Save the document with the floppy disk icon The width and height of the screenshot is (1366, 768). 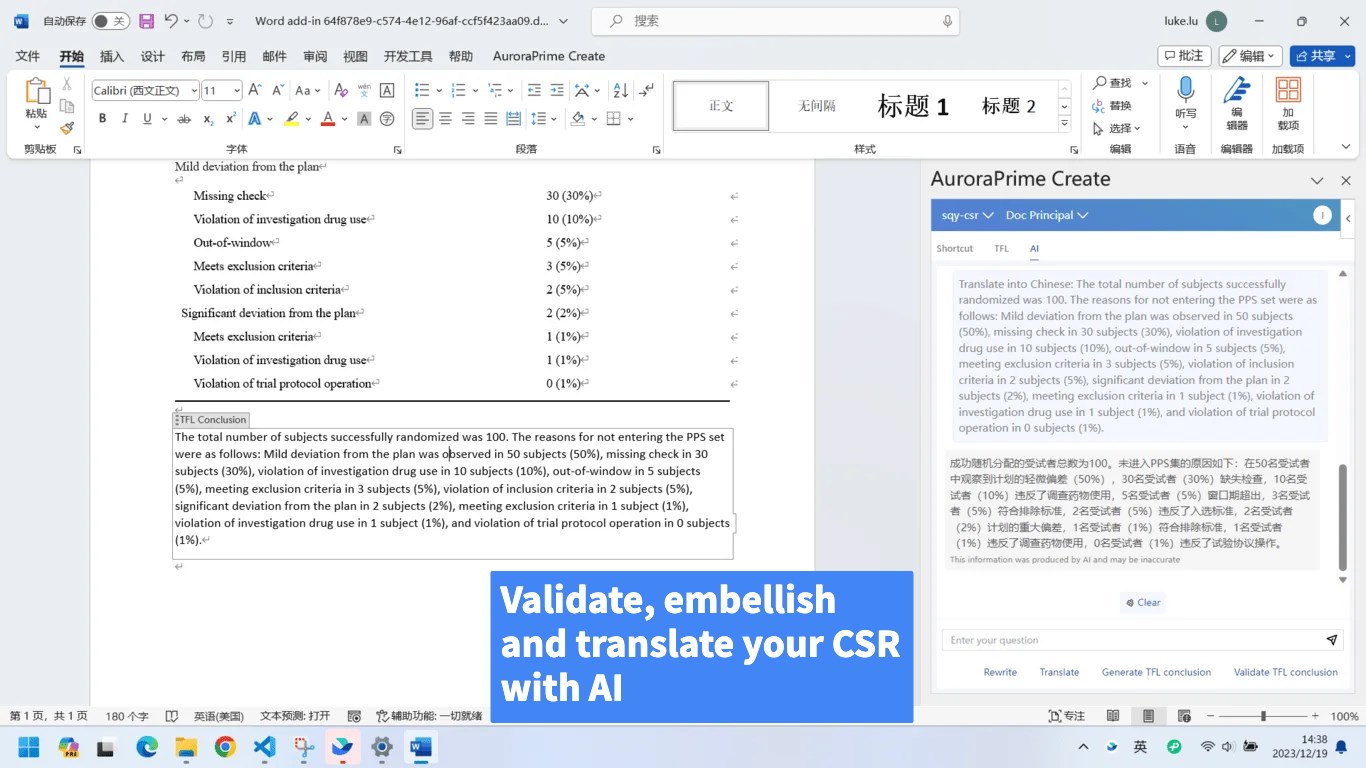(147, 21)
